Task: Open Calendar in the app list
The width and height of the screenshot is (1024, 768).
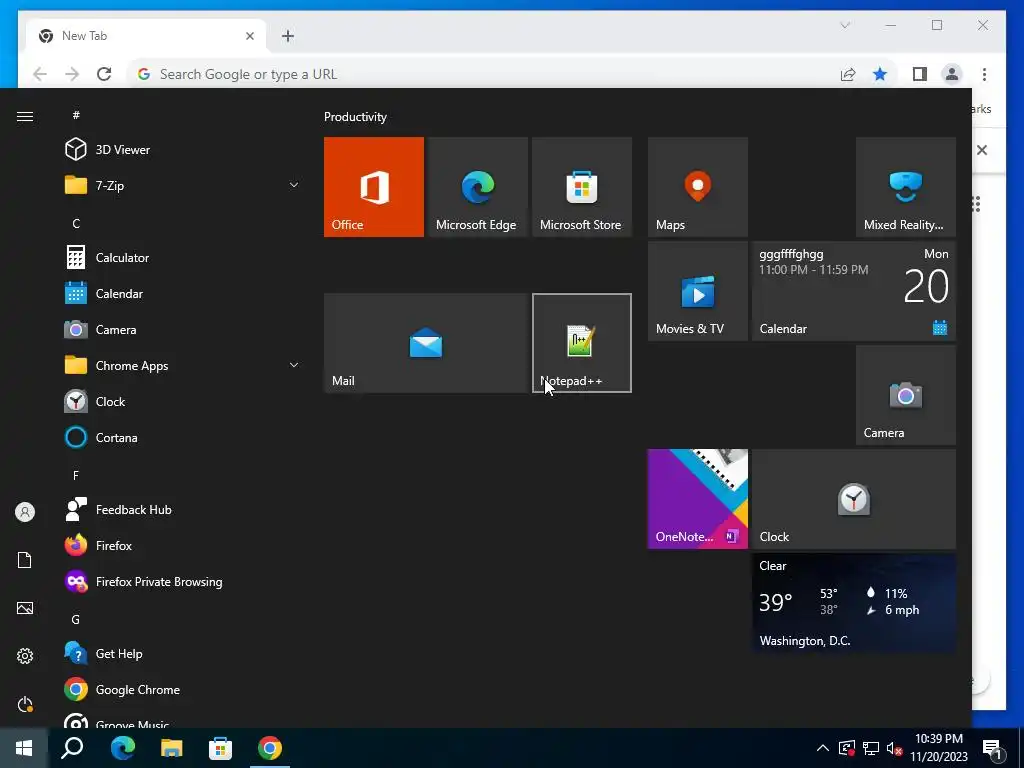Action: (183, 293)
